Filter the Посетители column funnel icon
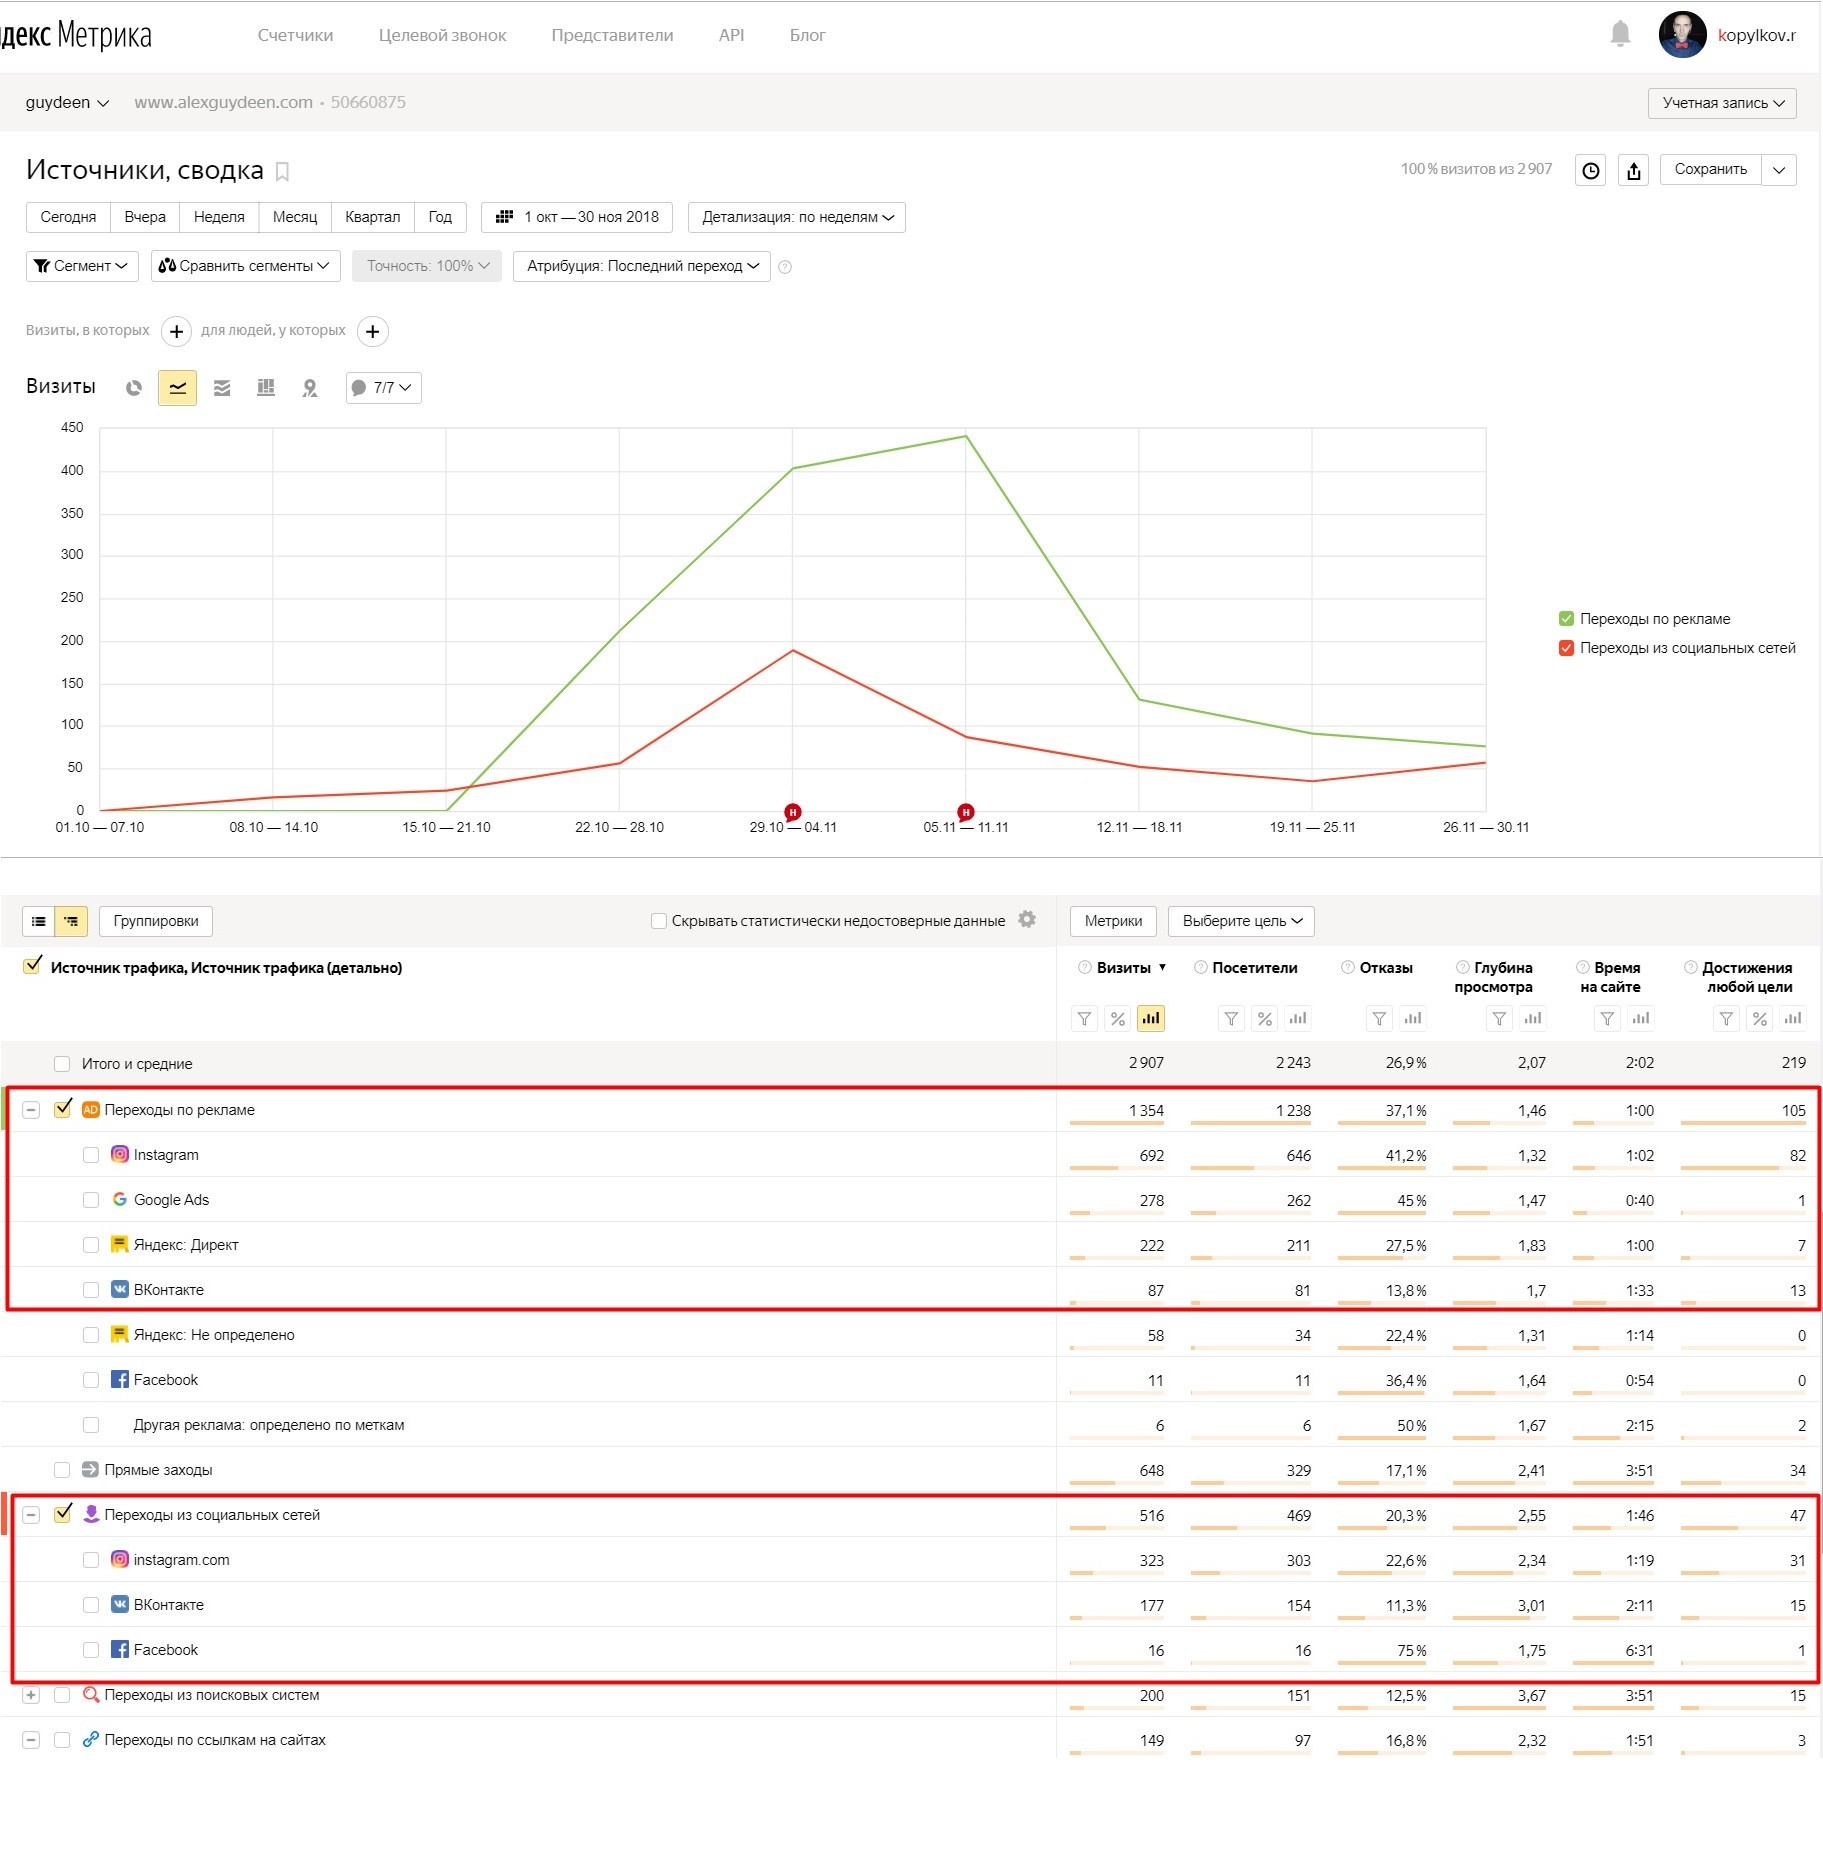The height and width of the screenshot is (1852, 1823). (x=1231, y=1019)
